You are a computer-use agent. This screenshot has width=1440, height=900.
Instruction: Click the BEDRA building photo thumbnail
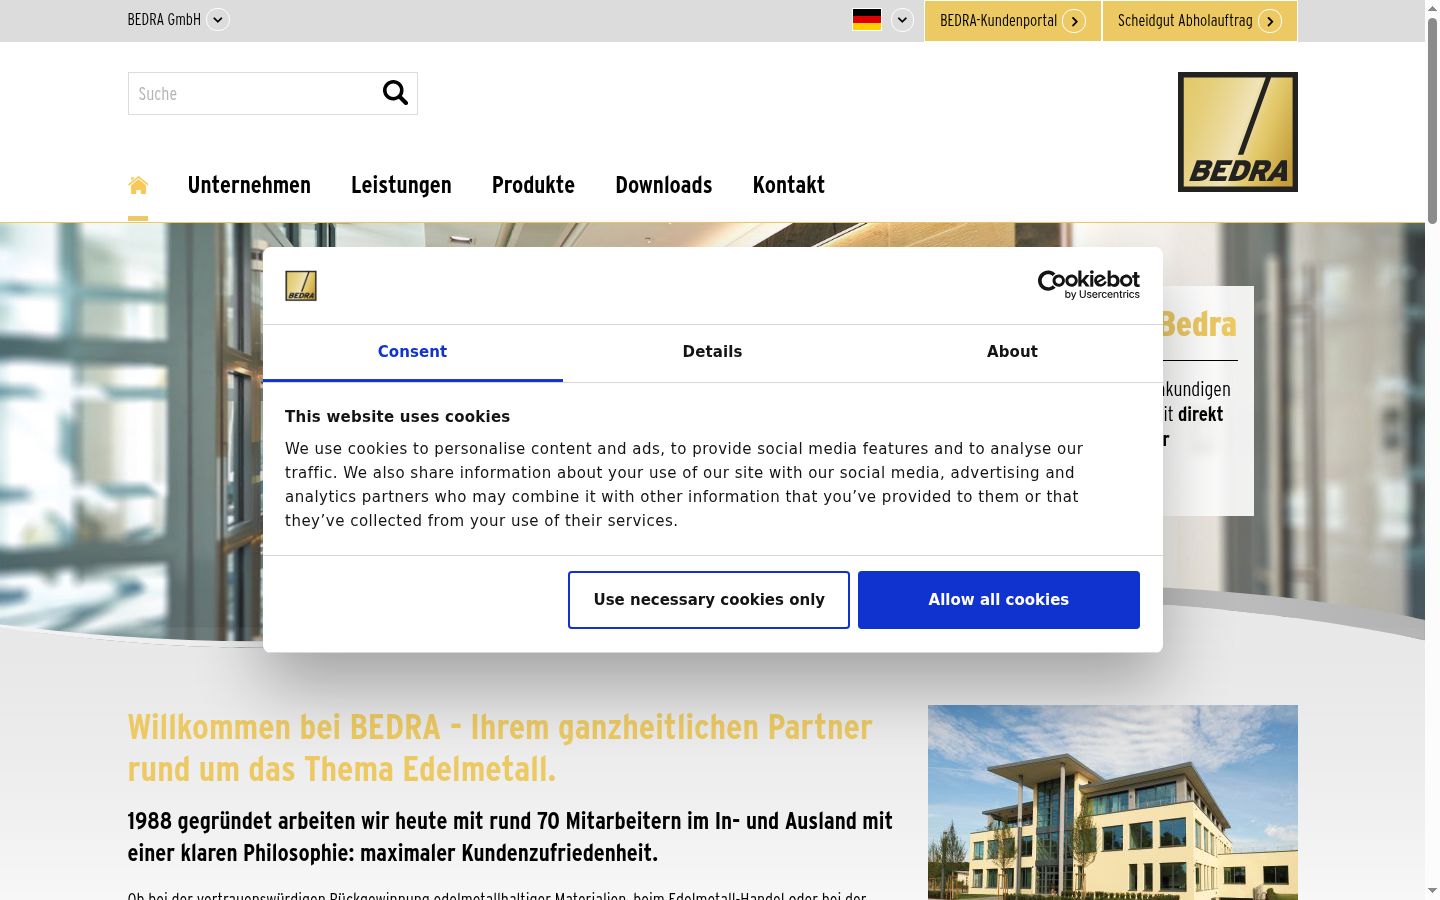[1113, 802]
